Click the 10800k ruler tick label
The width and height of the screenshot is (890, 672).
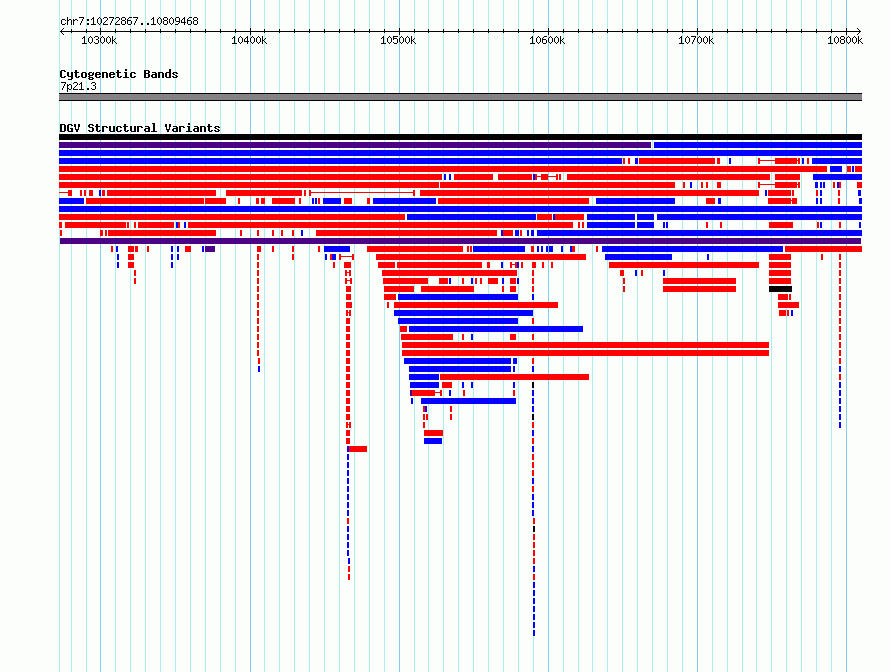[845, 40]
